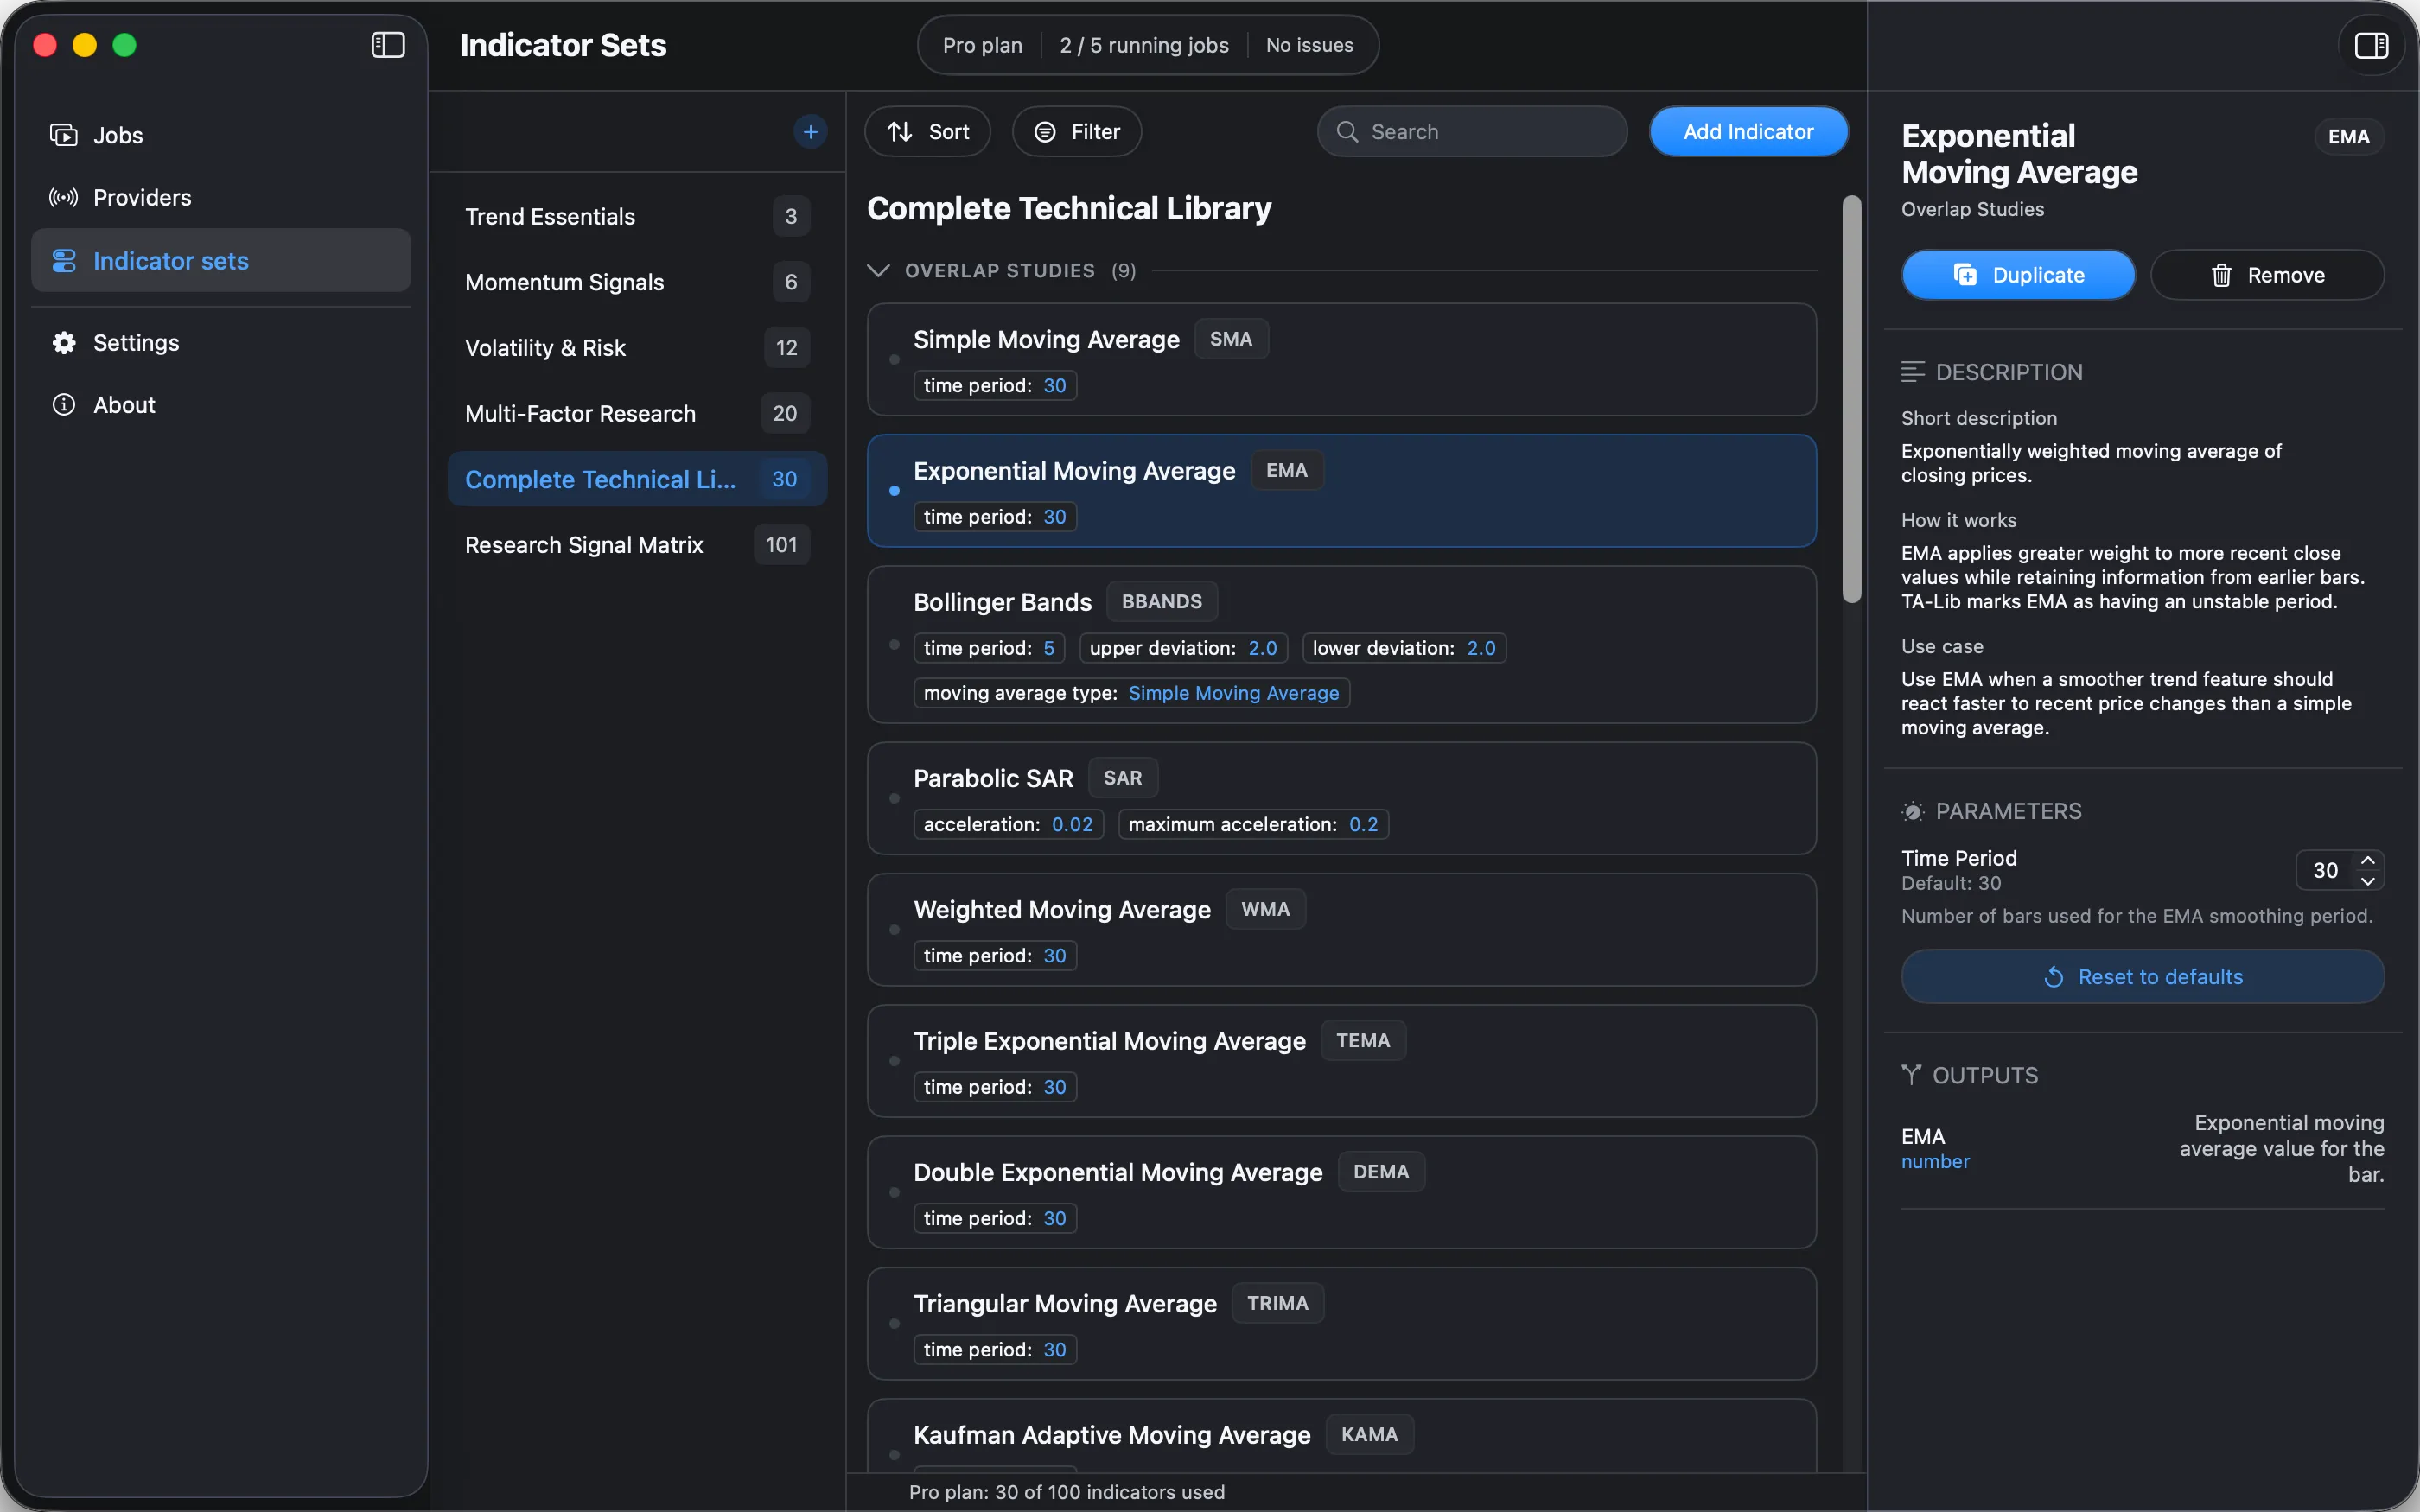Viewport: 2420px width, 1512px height.
Task: Select the Trend Essentials set
Action: pyautogui.click(x=637, y=216)
